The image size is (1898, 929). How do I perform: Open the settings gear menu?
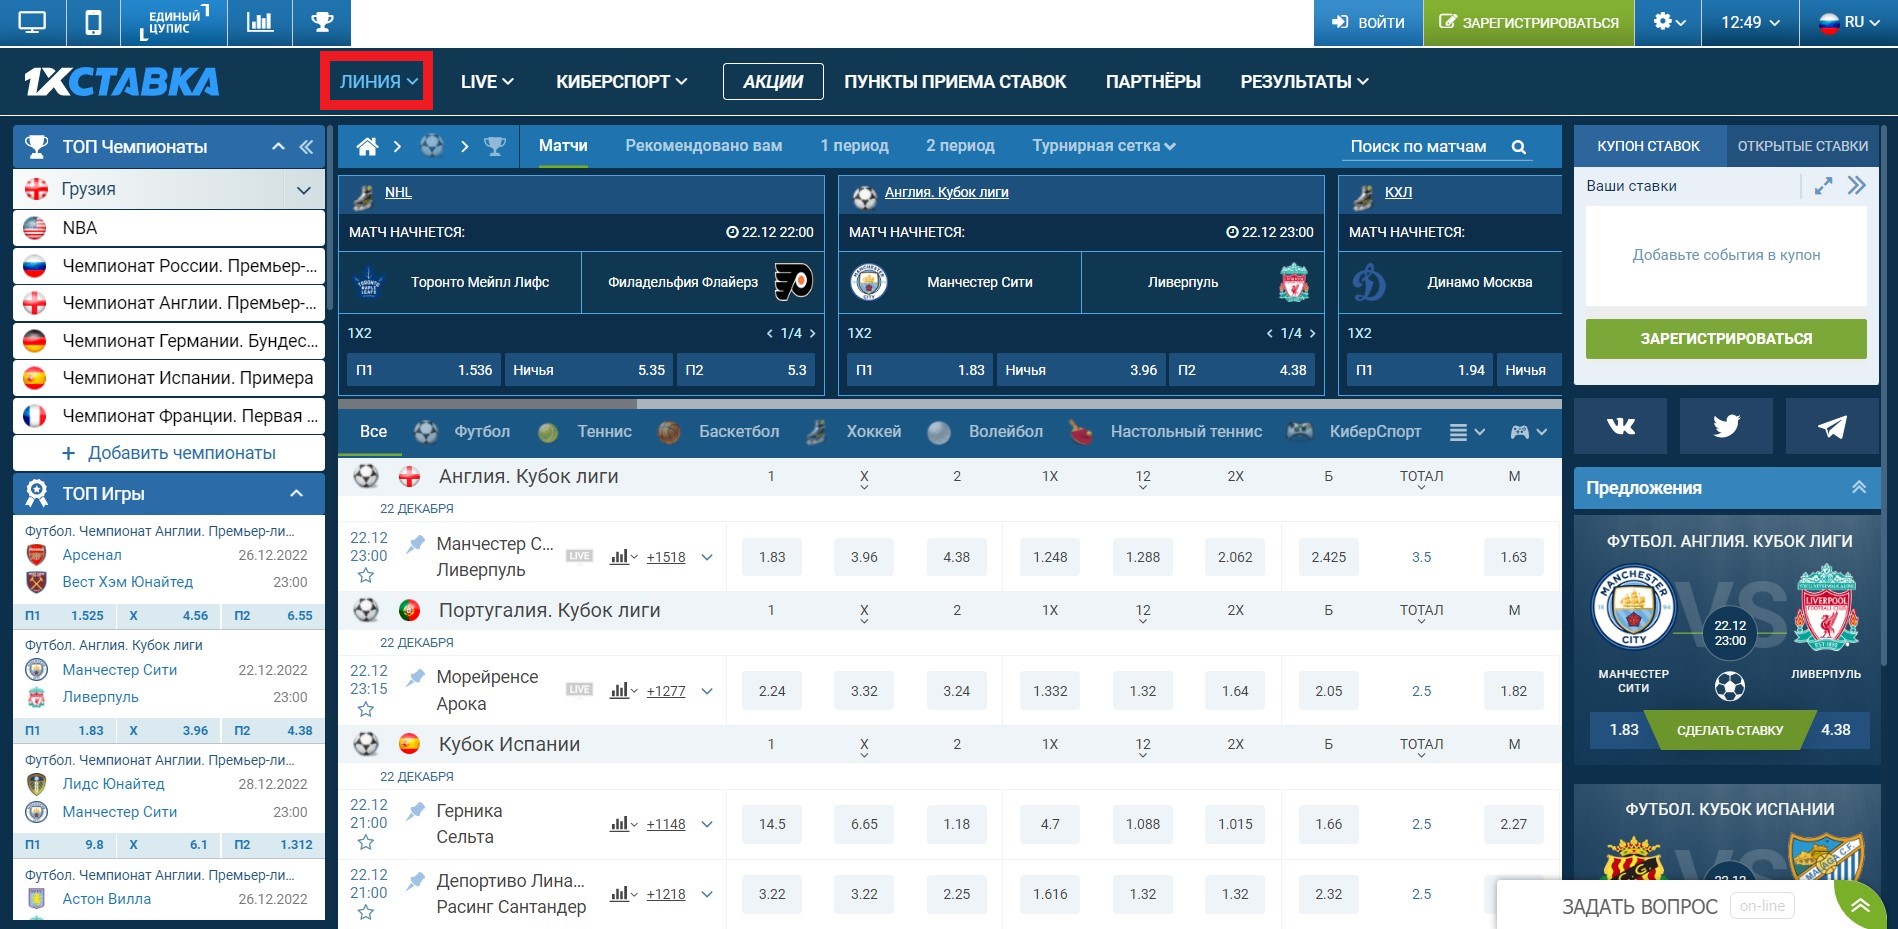1669,22
